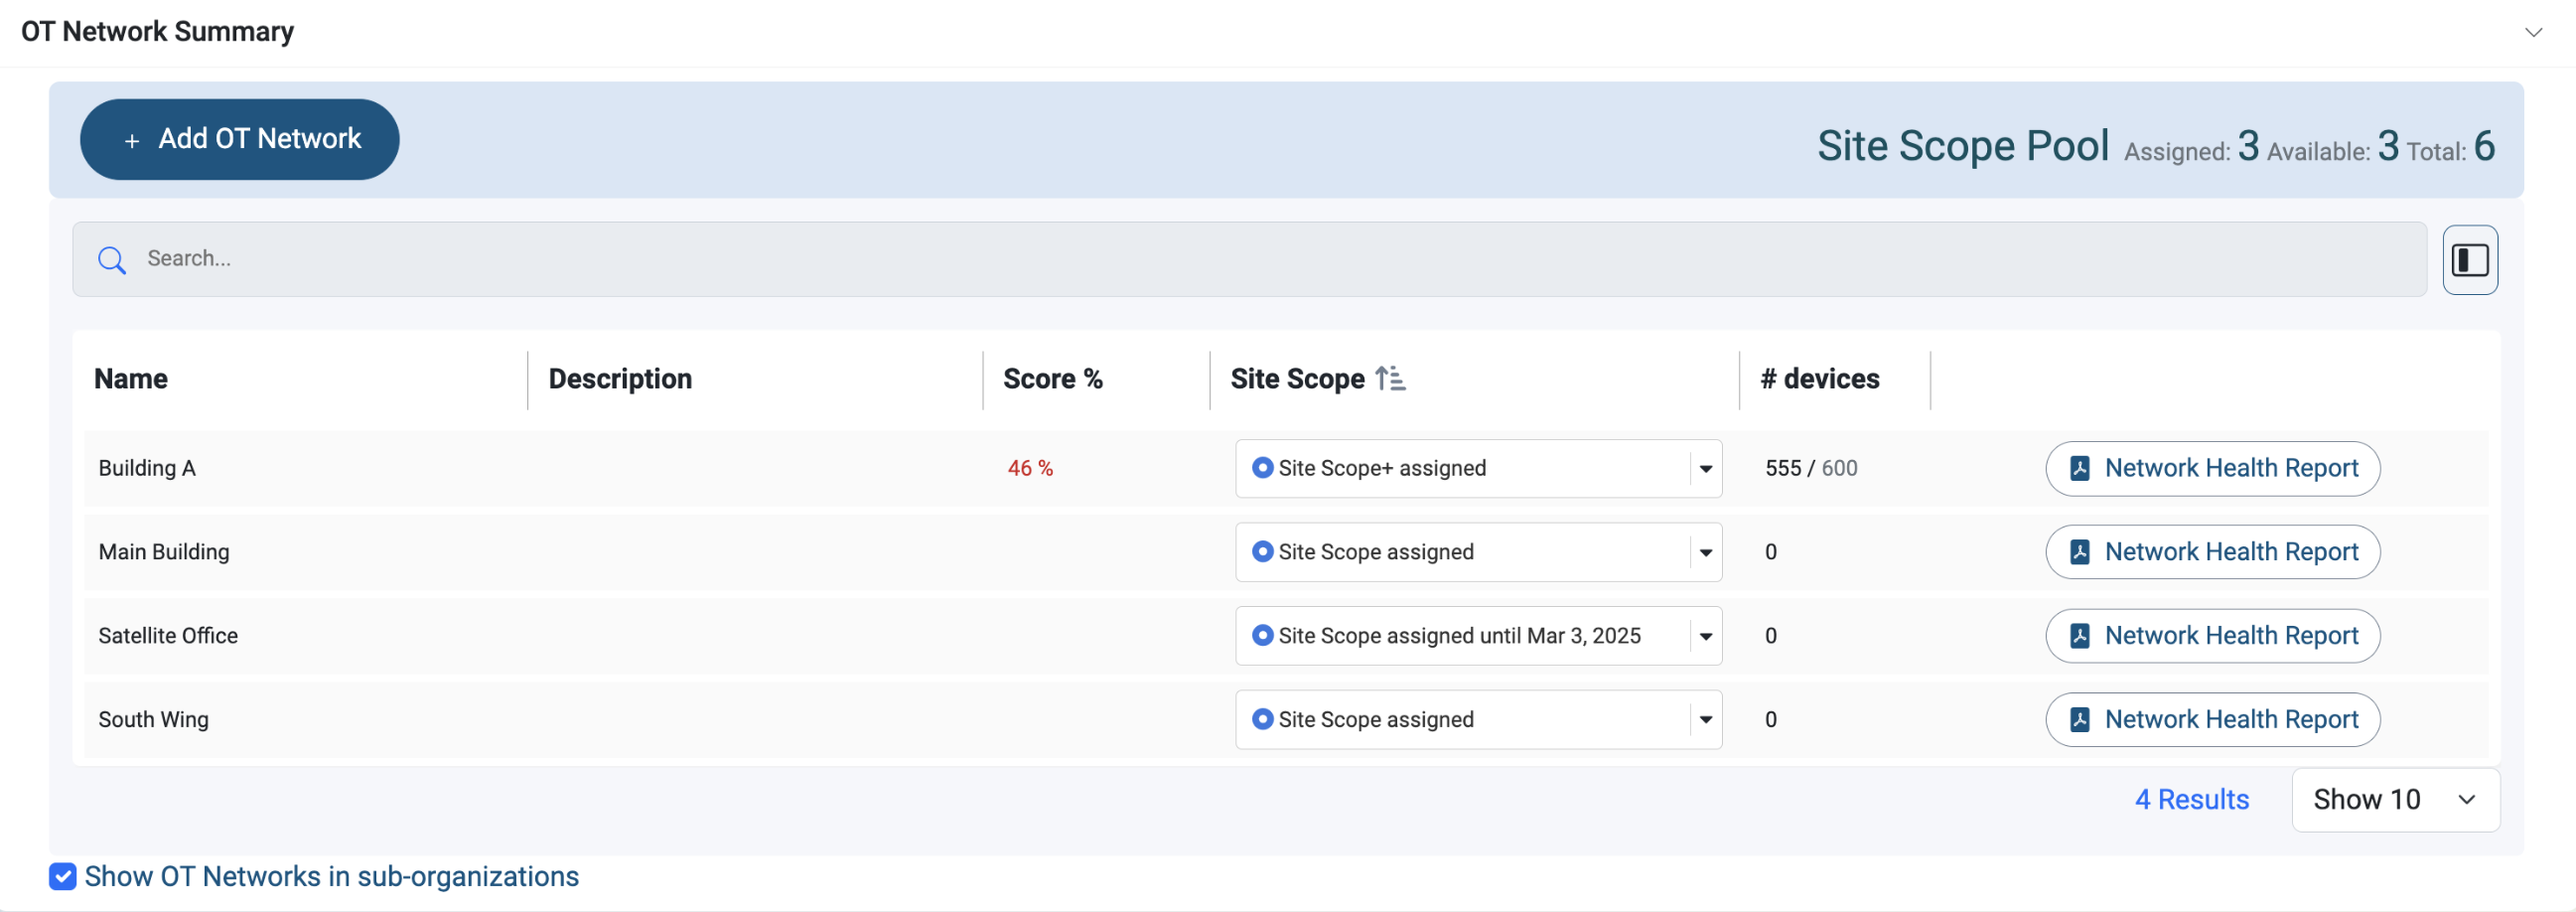The image size is (2576, 912).
Task: Sort by the # devices column header
Action: click(x=1819, y=379)
